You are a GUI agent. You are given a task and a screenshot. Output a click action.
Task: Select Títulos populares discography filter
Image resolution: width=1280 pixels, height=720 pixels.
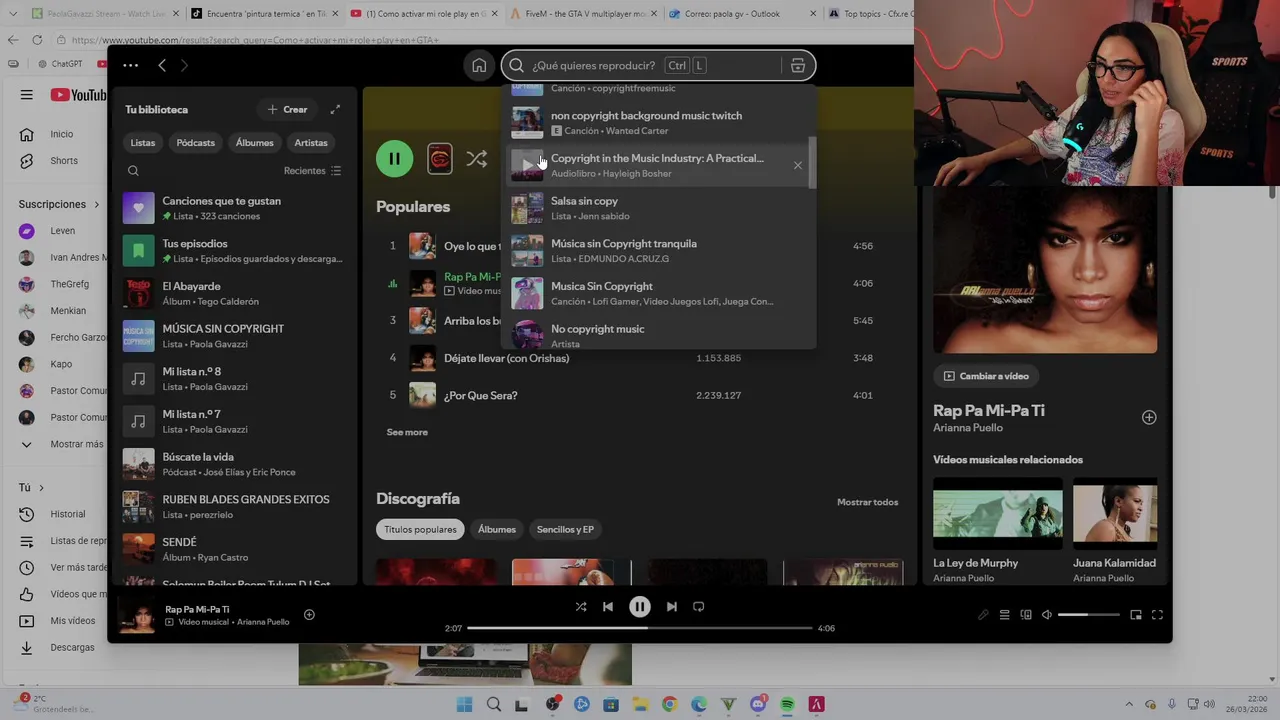pyautogui.click(x=420, y=530)
